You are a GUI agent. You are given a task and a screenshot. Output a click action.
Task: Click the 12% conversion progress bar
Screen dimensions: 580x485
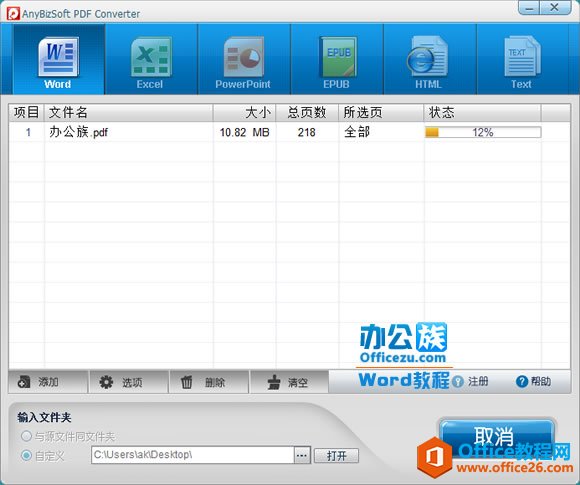click(483, 132)
